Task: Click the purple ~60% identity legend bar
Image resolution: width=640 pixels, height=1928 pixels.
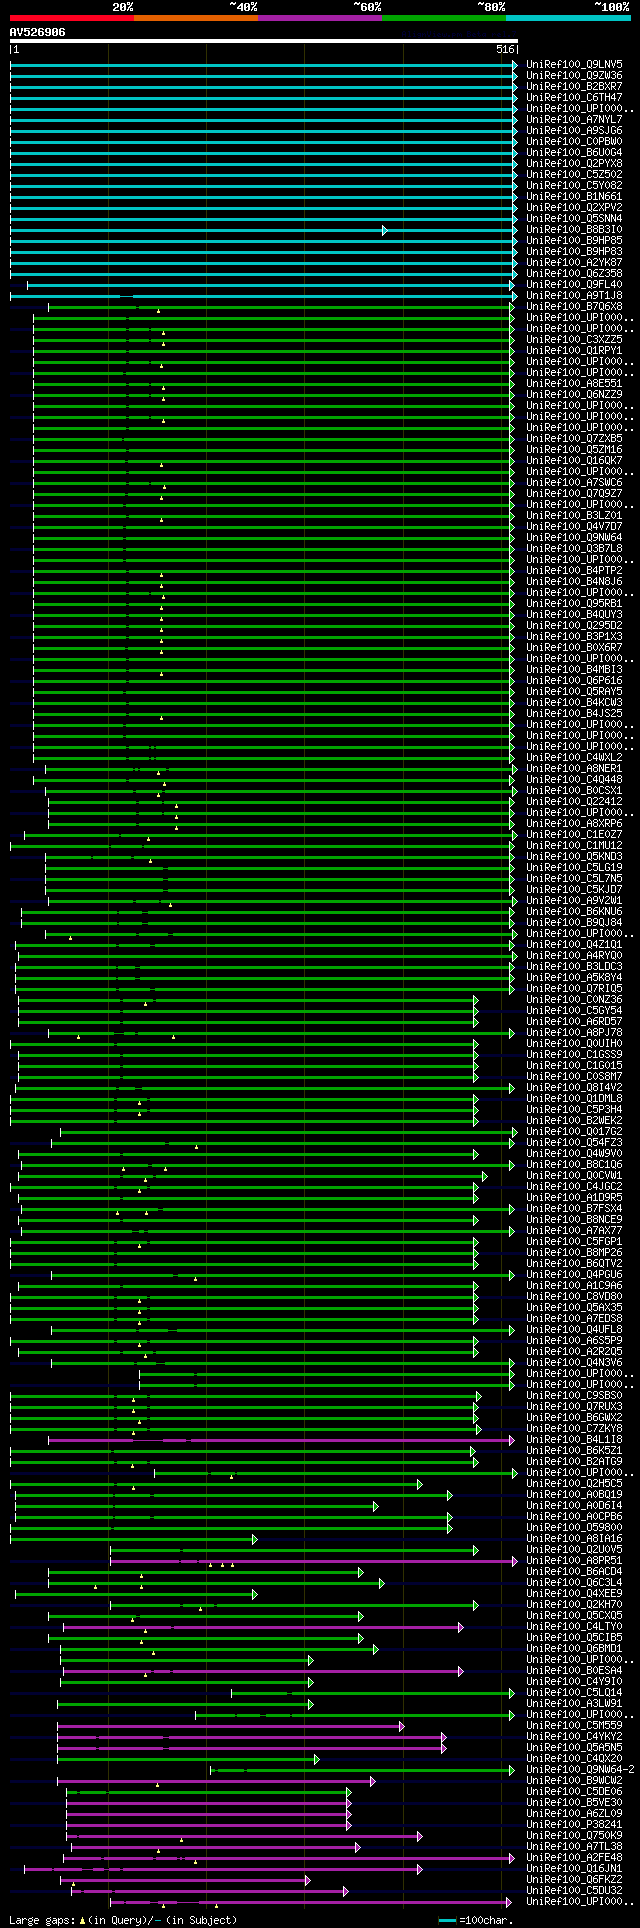Action: pos(320,17)
